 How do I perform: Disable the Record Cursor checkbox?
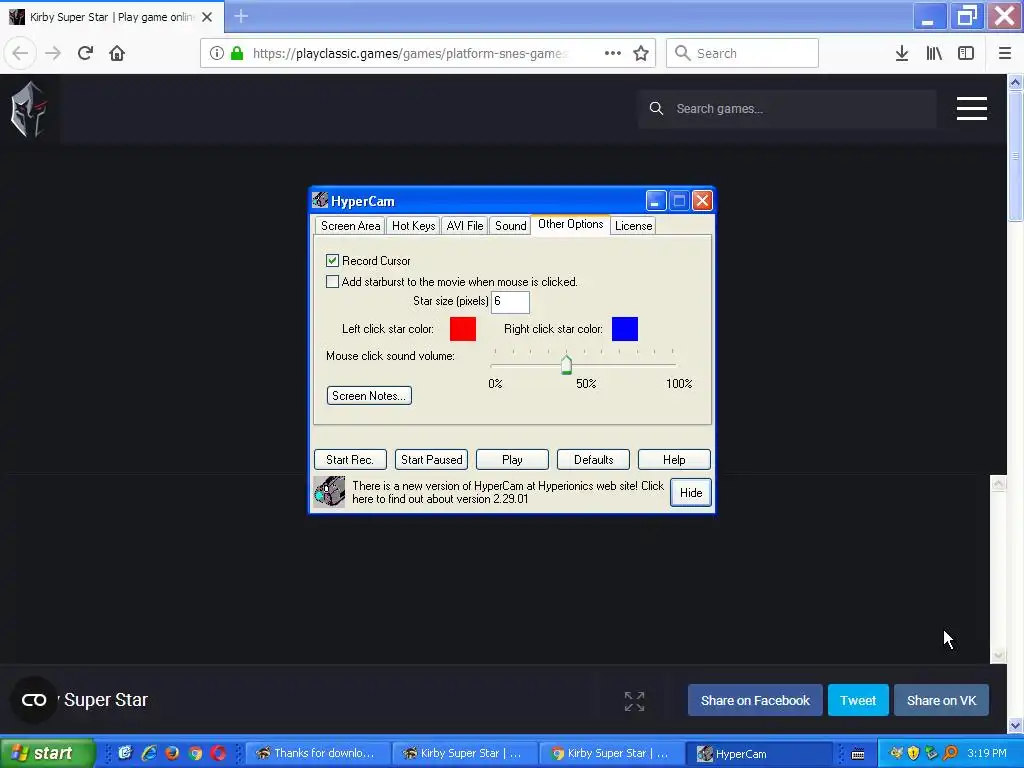332,261
